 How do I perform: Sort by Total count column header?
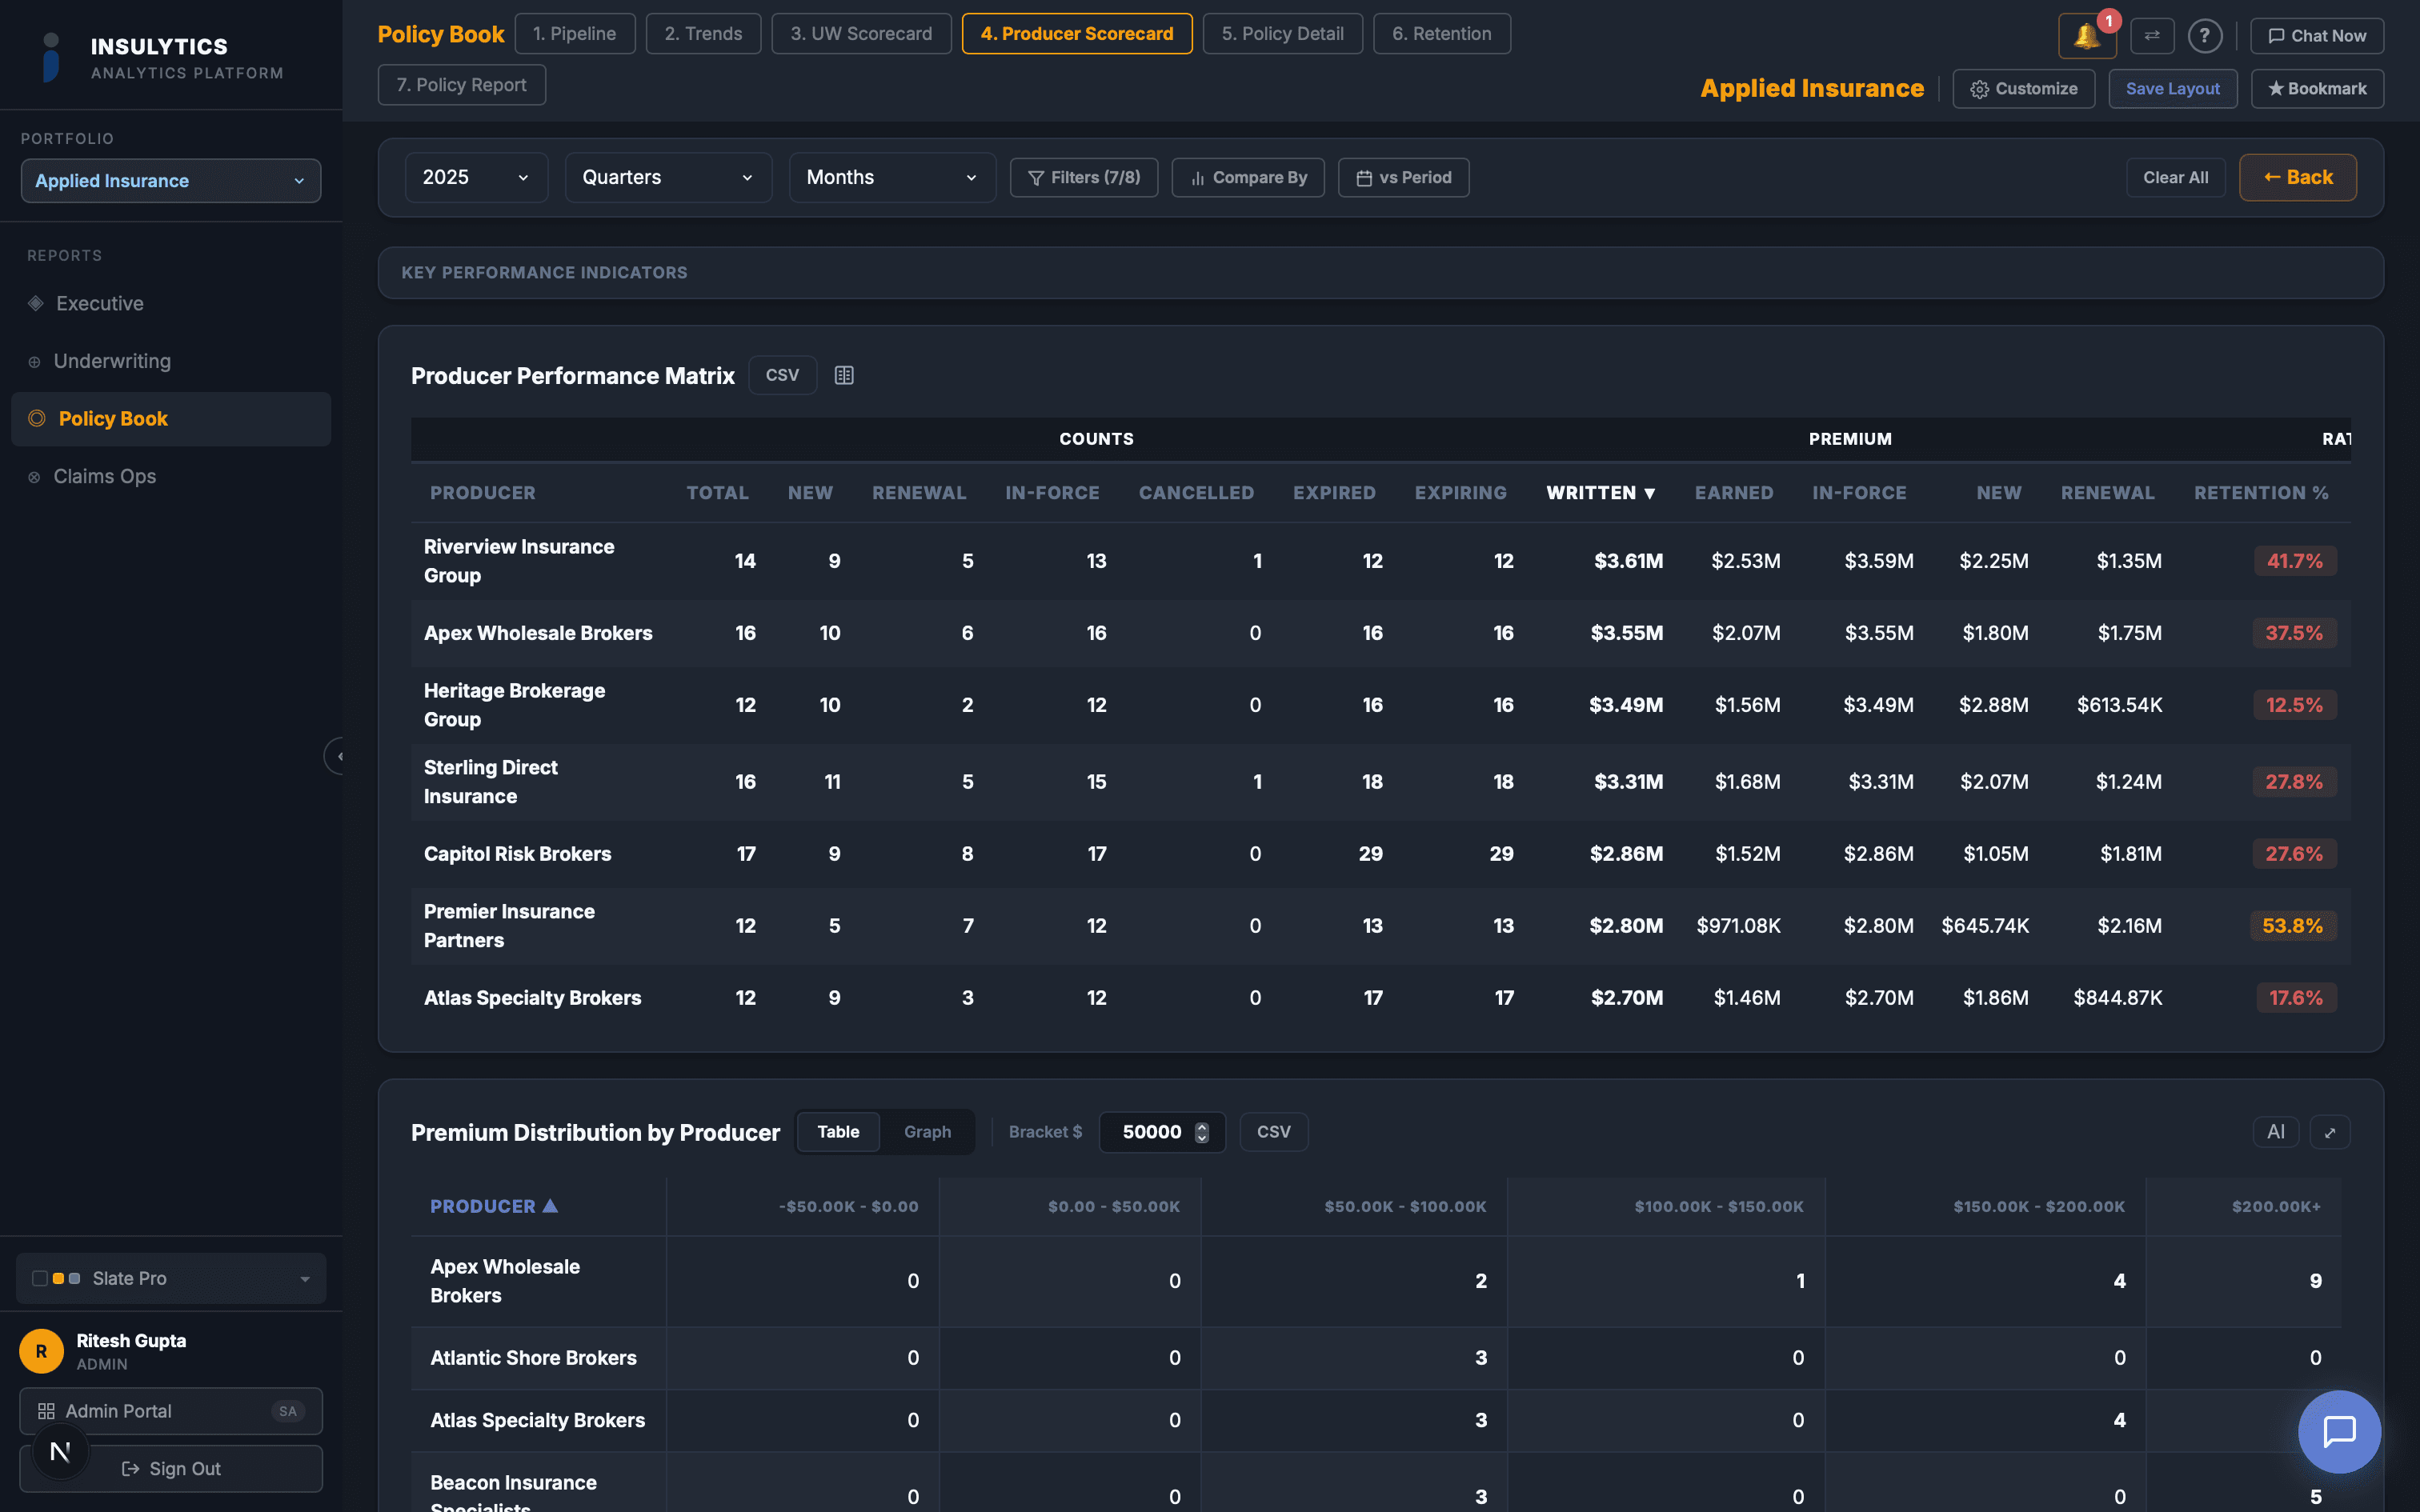[x=717, y=493]
